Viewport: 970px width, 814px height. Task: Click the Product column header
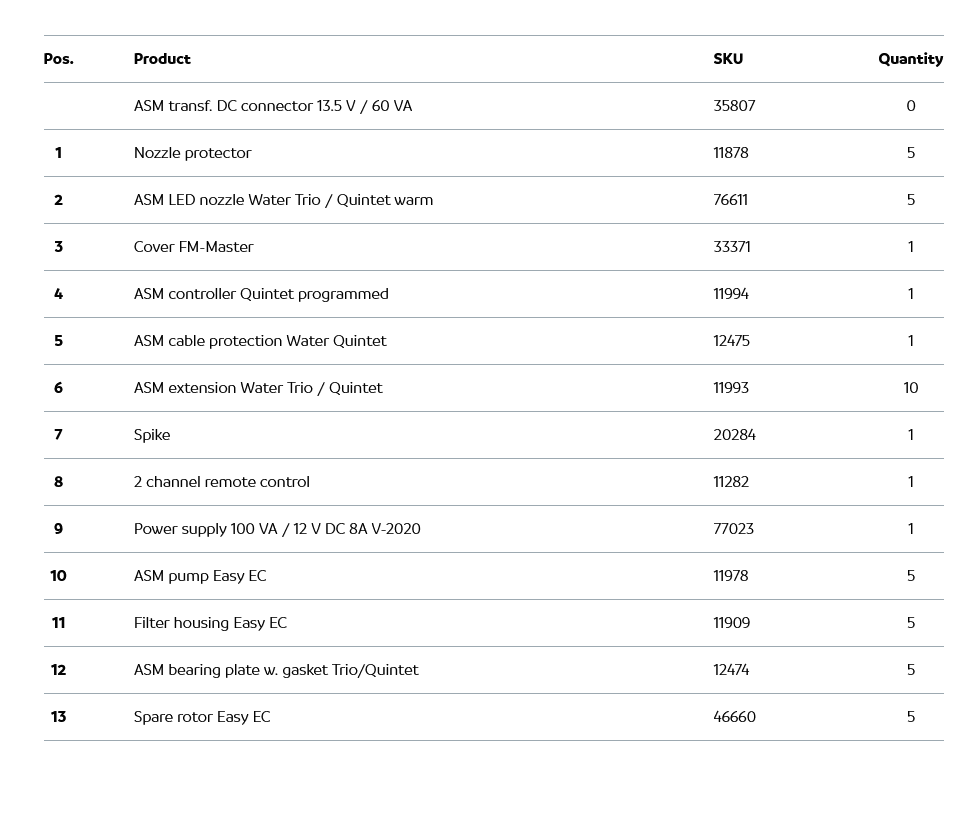pos(162,59)
